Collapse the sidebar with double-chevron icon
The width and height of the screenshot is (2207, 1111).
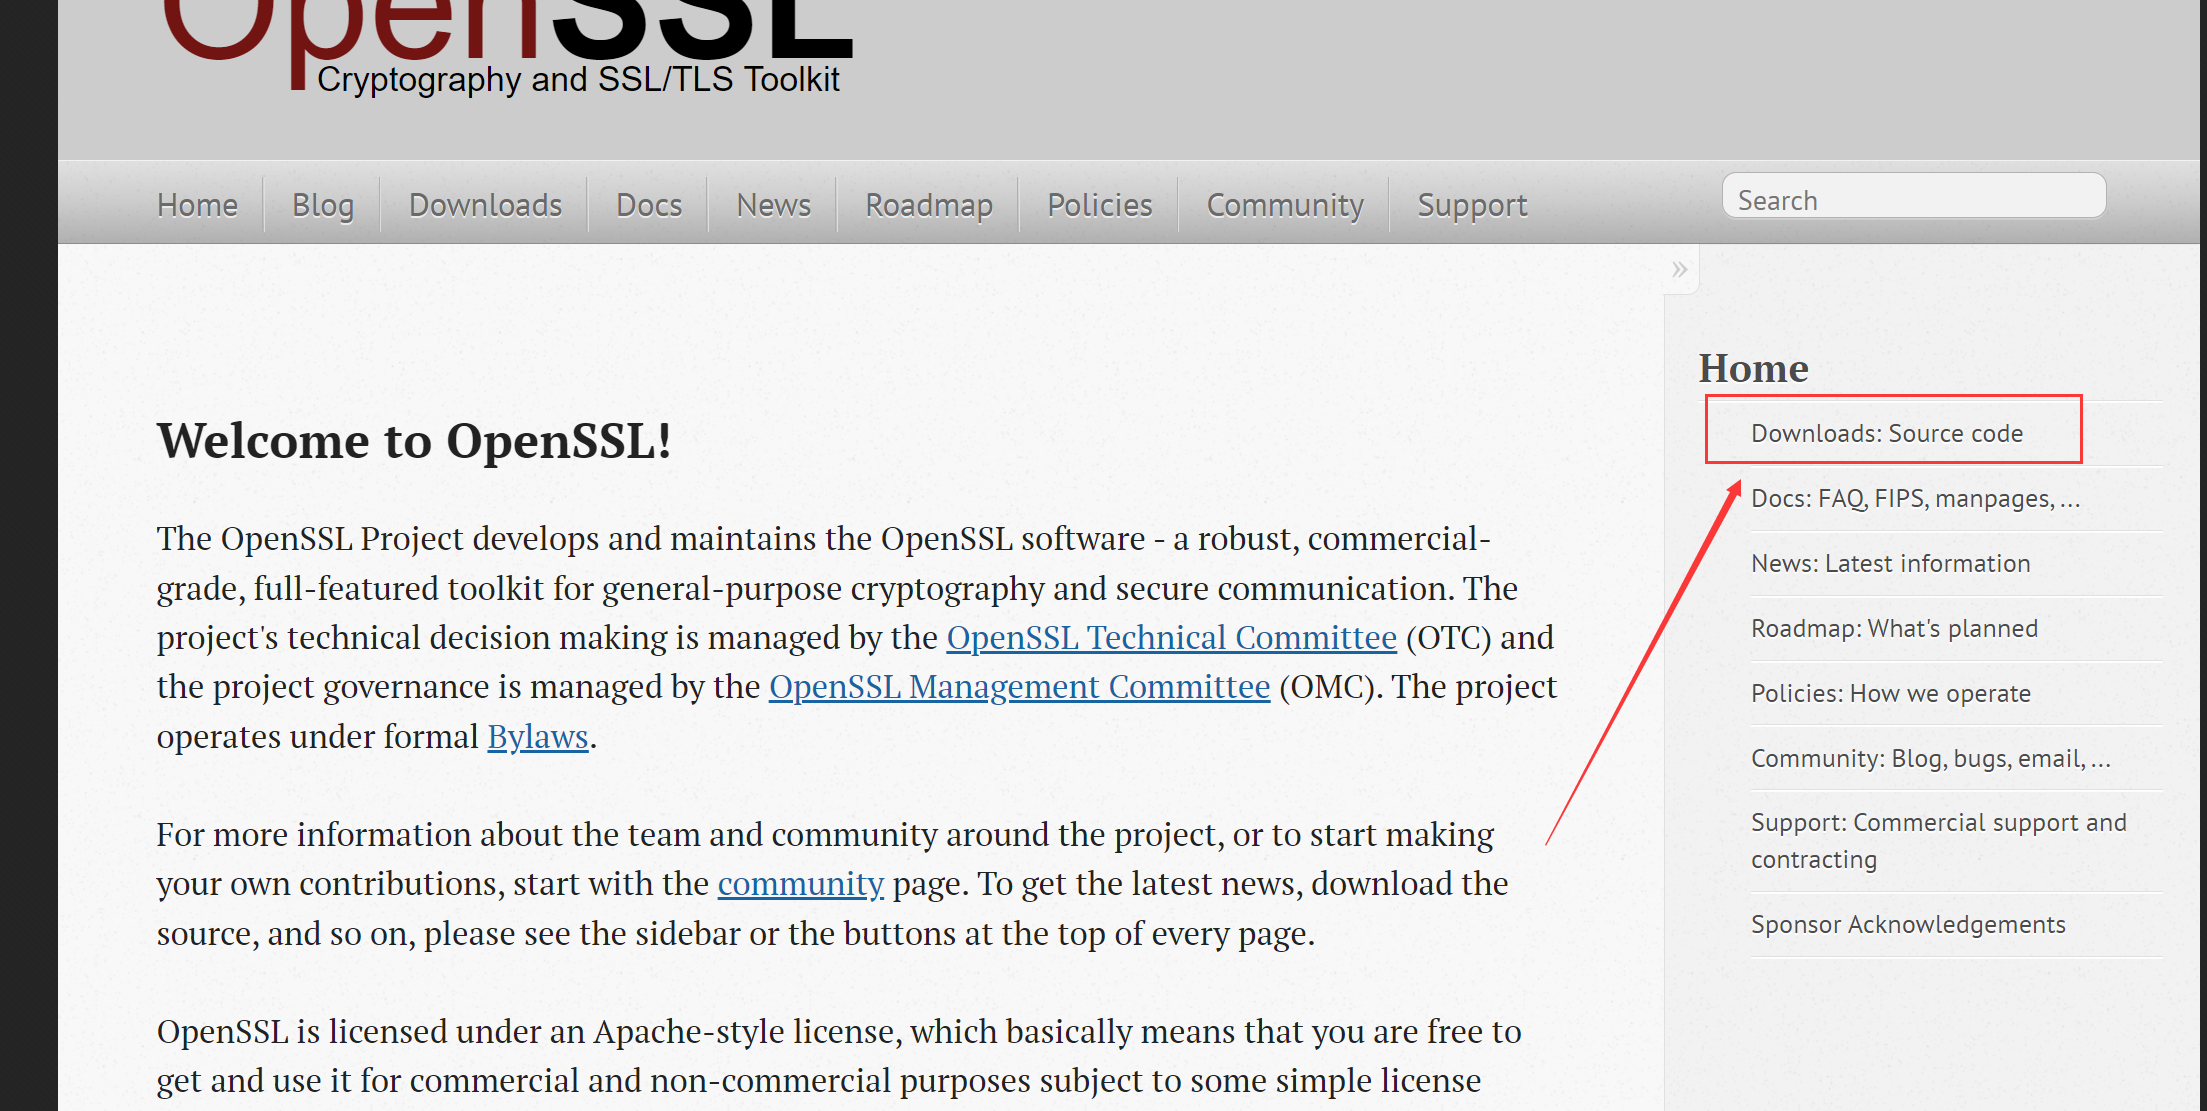[1679, 269]
